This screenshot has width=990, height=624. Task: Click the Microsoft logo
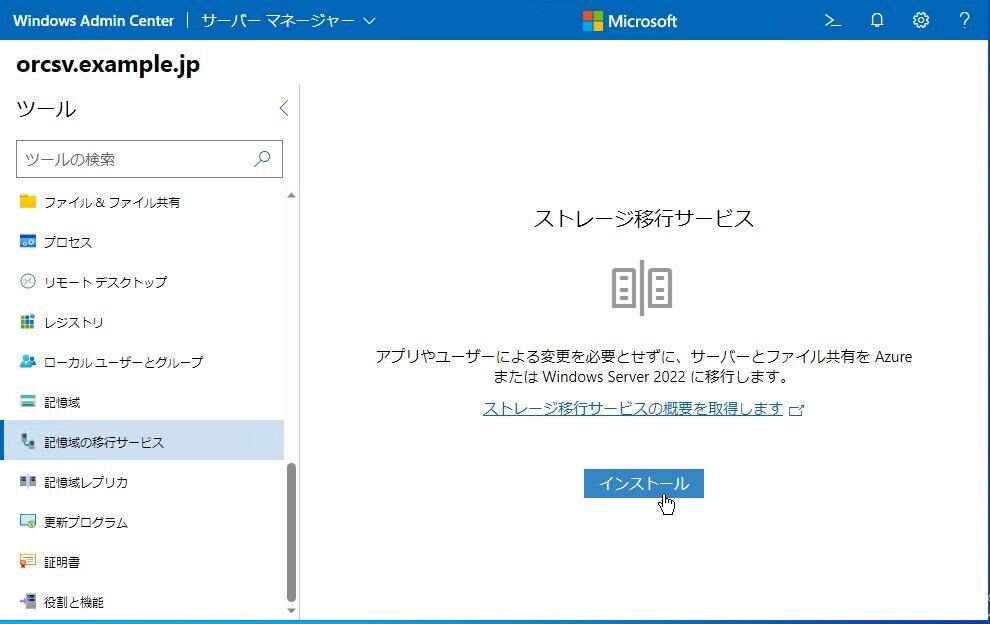point(629,21)
